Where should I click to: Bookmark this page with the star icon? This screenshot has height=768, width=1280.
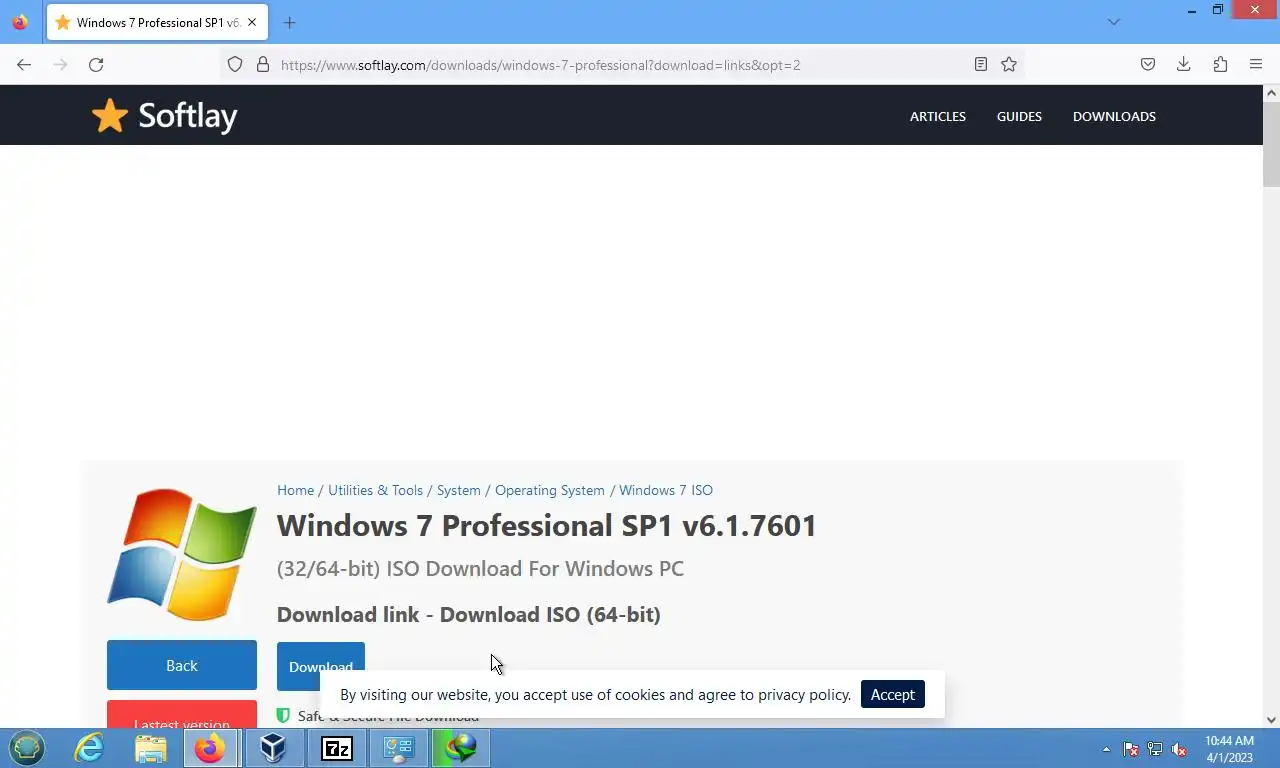point(1009,65)
